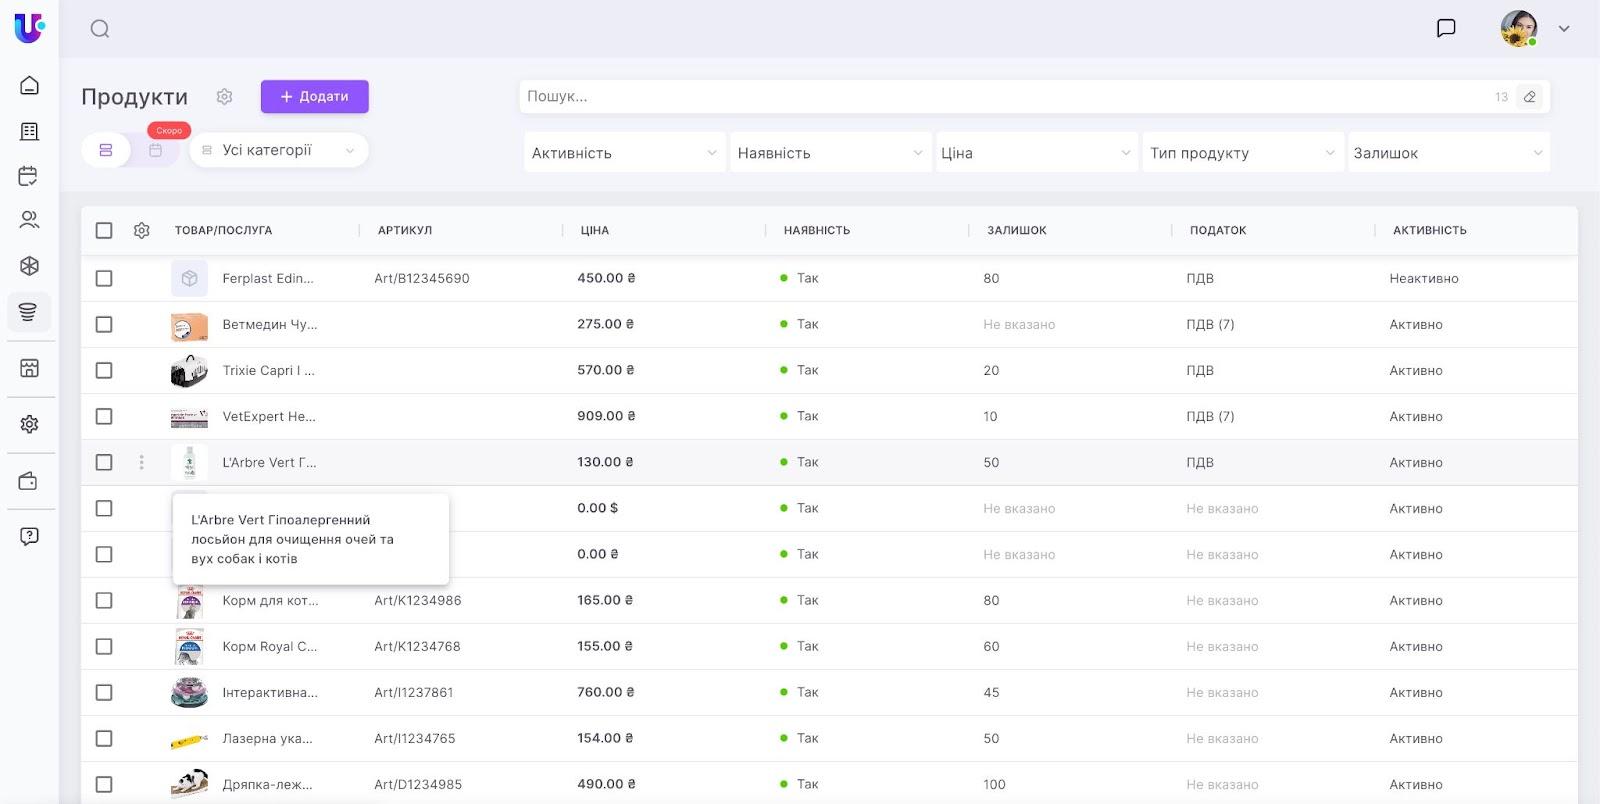Click the magnifier search icon in top bar
This screenshot has height=804, width=1600.
100,29
